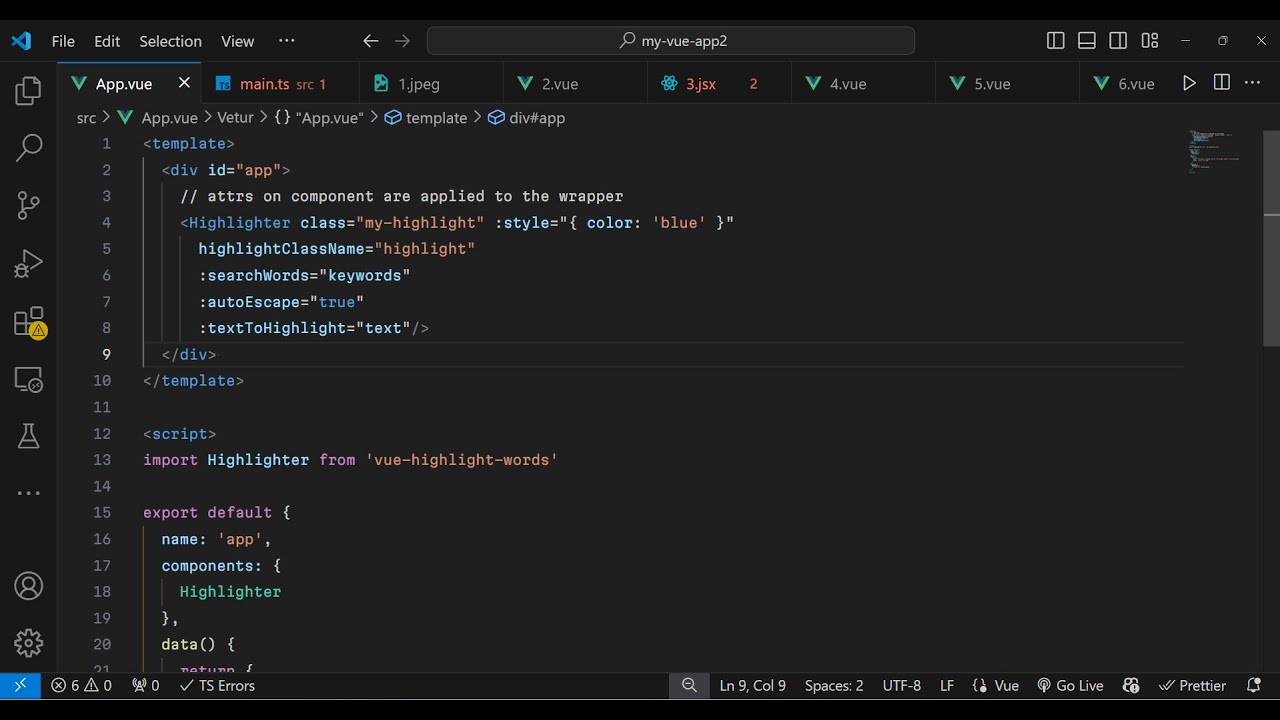
Task: Open the Customize Layout menu
Action: click(1150, 41)
